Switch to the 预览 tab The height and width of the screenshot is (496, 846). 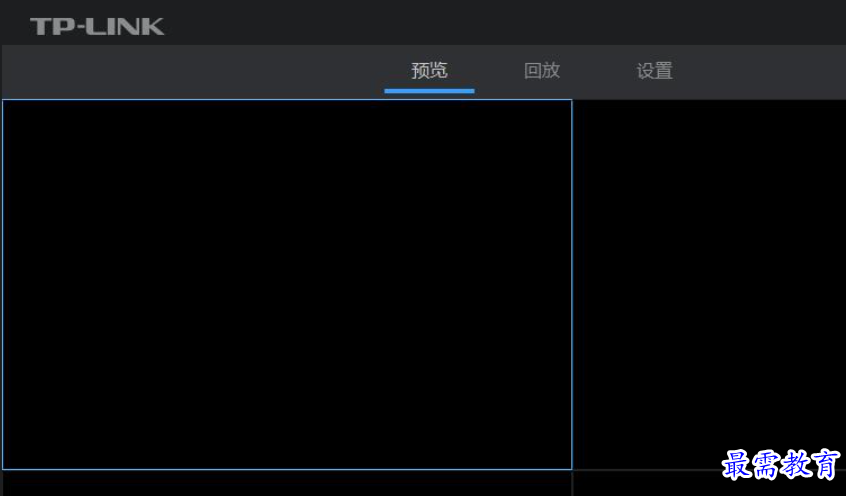click(x=429, y=71)
